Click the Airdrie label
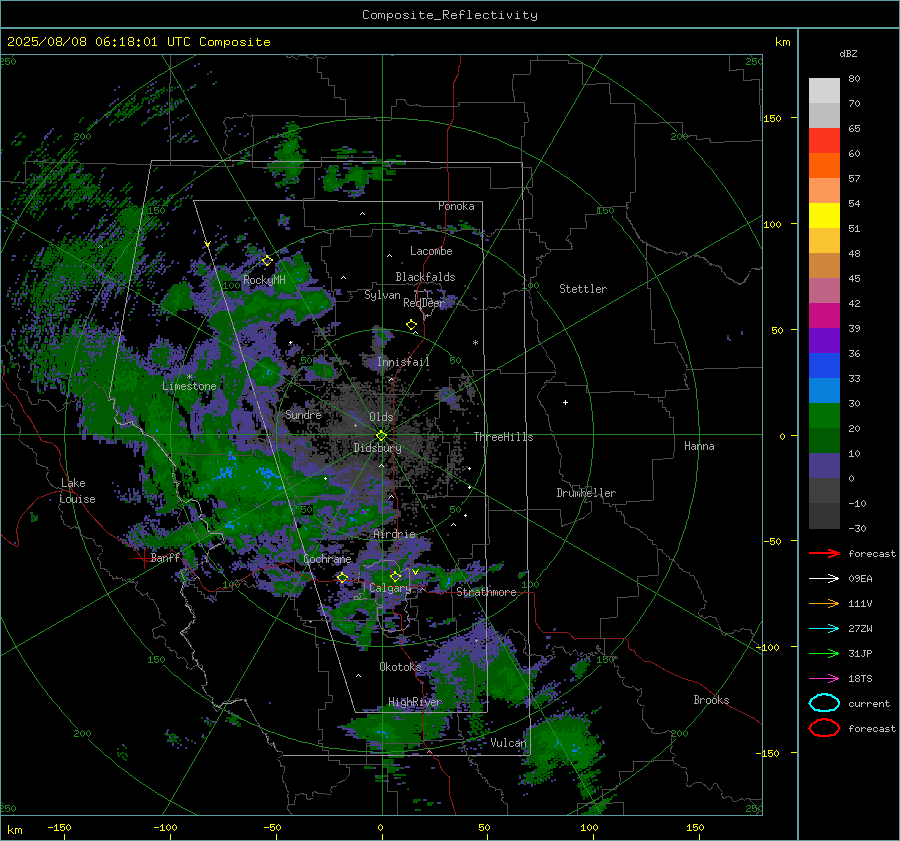 394,534
